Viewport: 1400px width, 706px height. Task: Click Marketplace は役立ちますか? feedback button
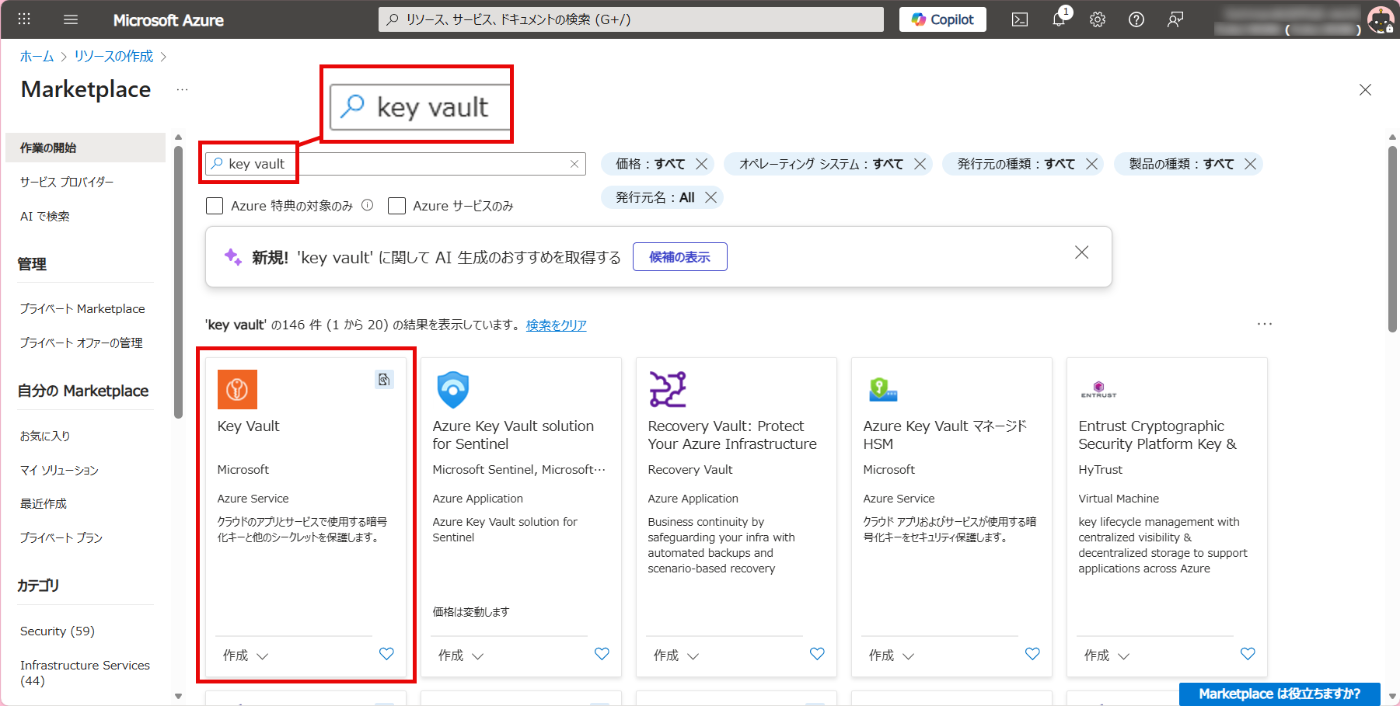[x=1279, y=694]
